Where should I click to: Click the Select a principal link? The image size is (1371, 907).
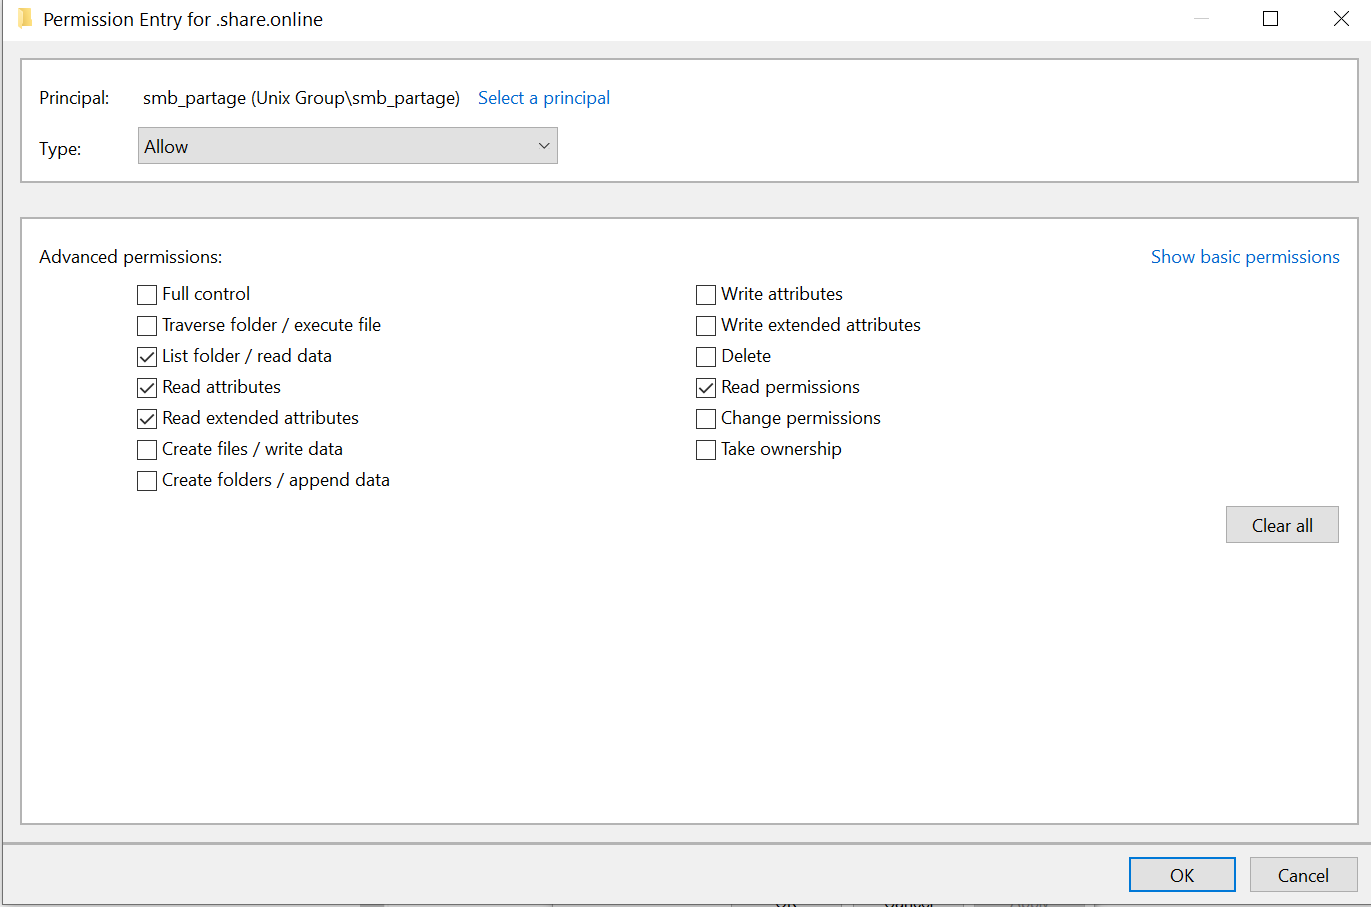point(544,98)
